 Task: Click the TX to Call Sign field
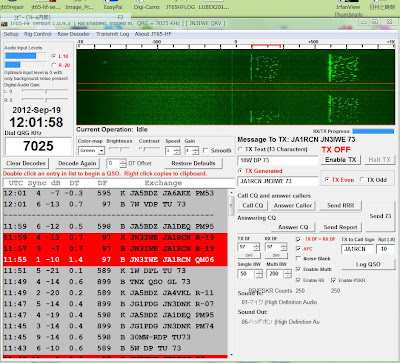point(357,249)
